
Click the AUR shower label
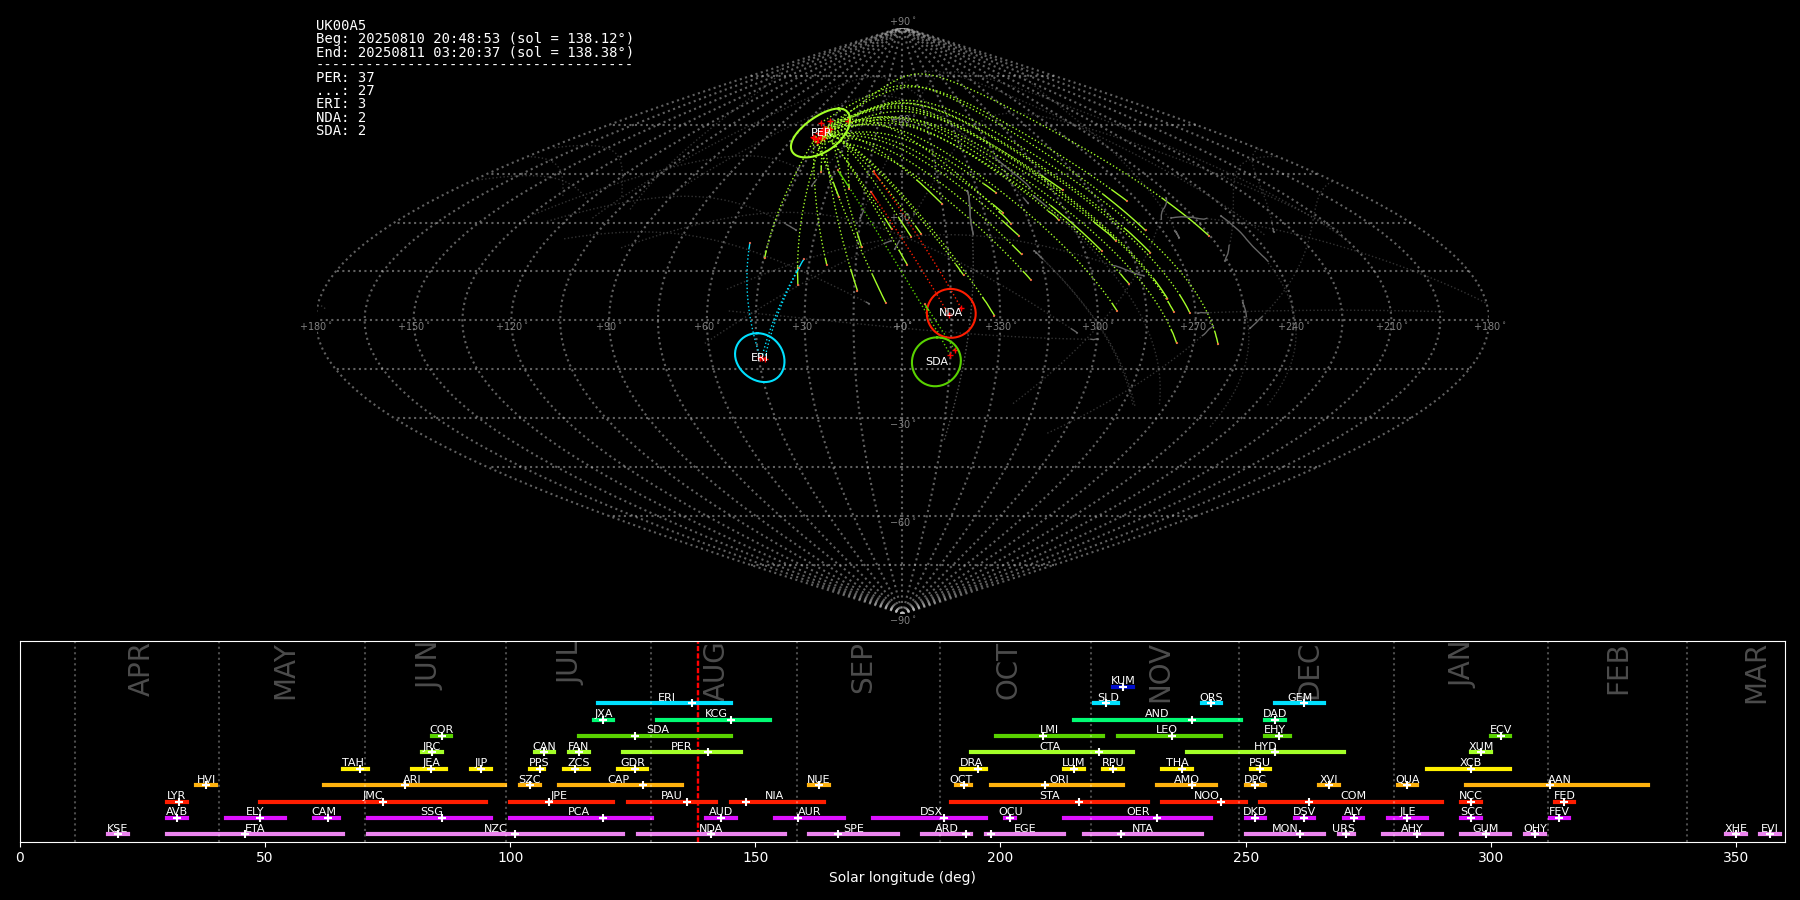[x=809, y=812]
